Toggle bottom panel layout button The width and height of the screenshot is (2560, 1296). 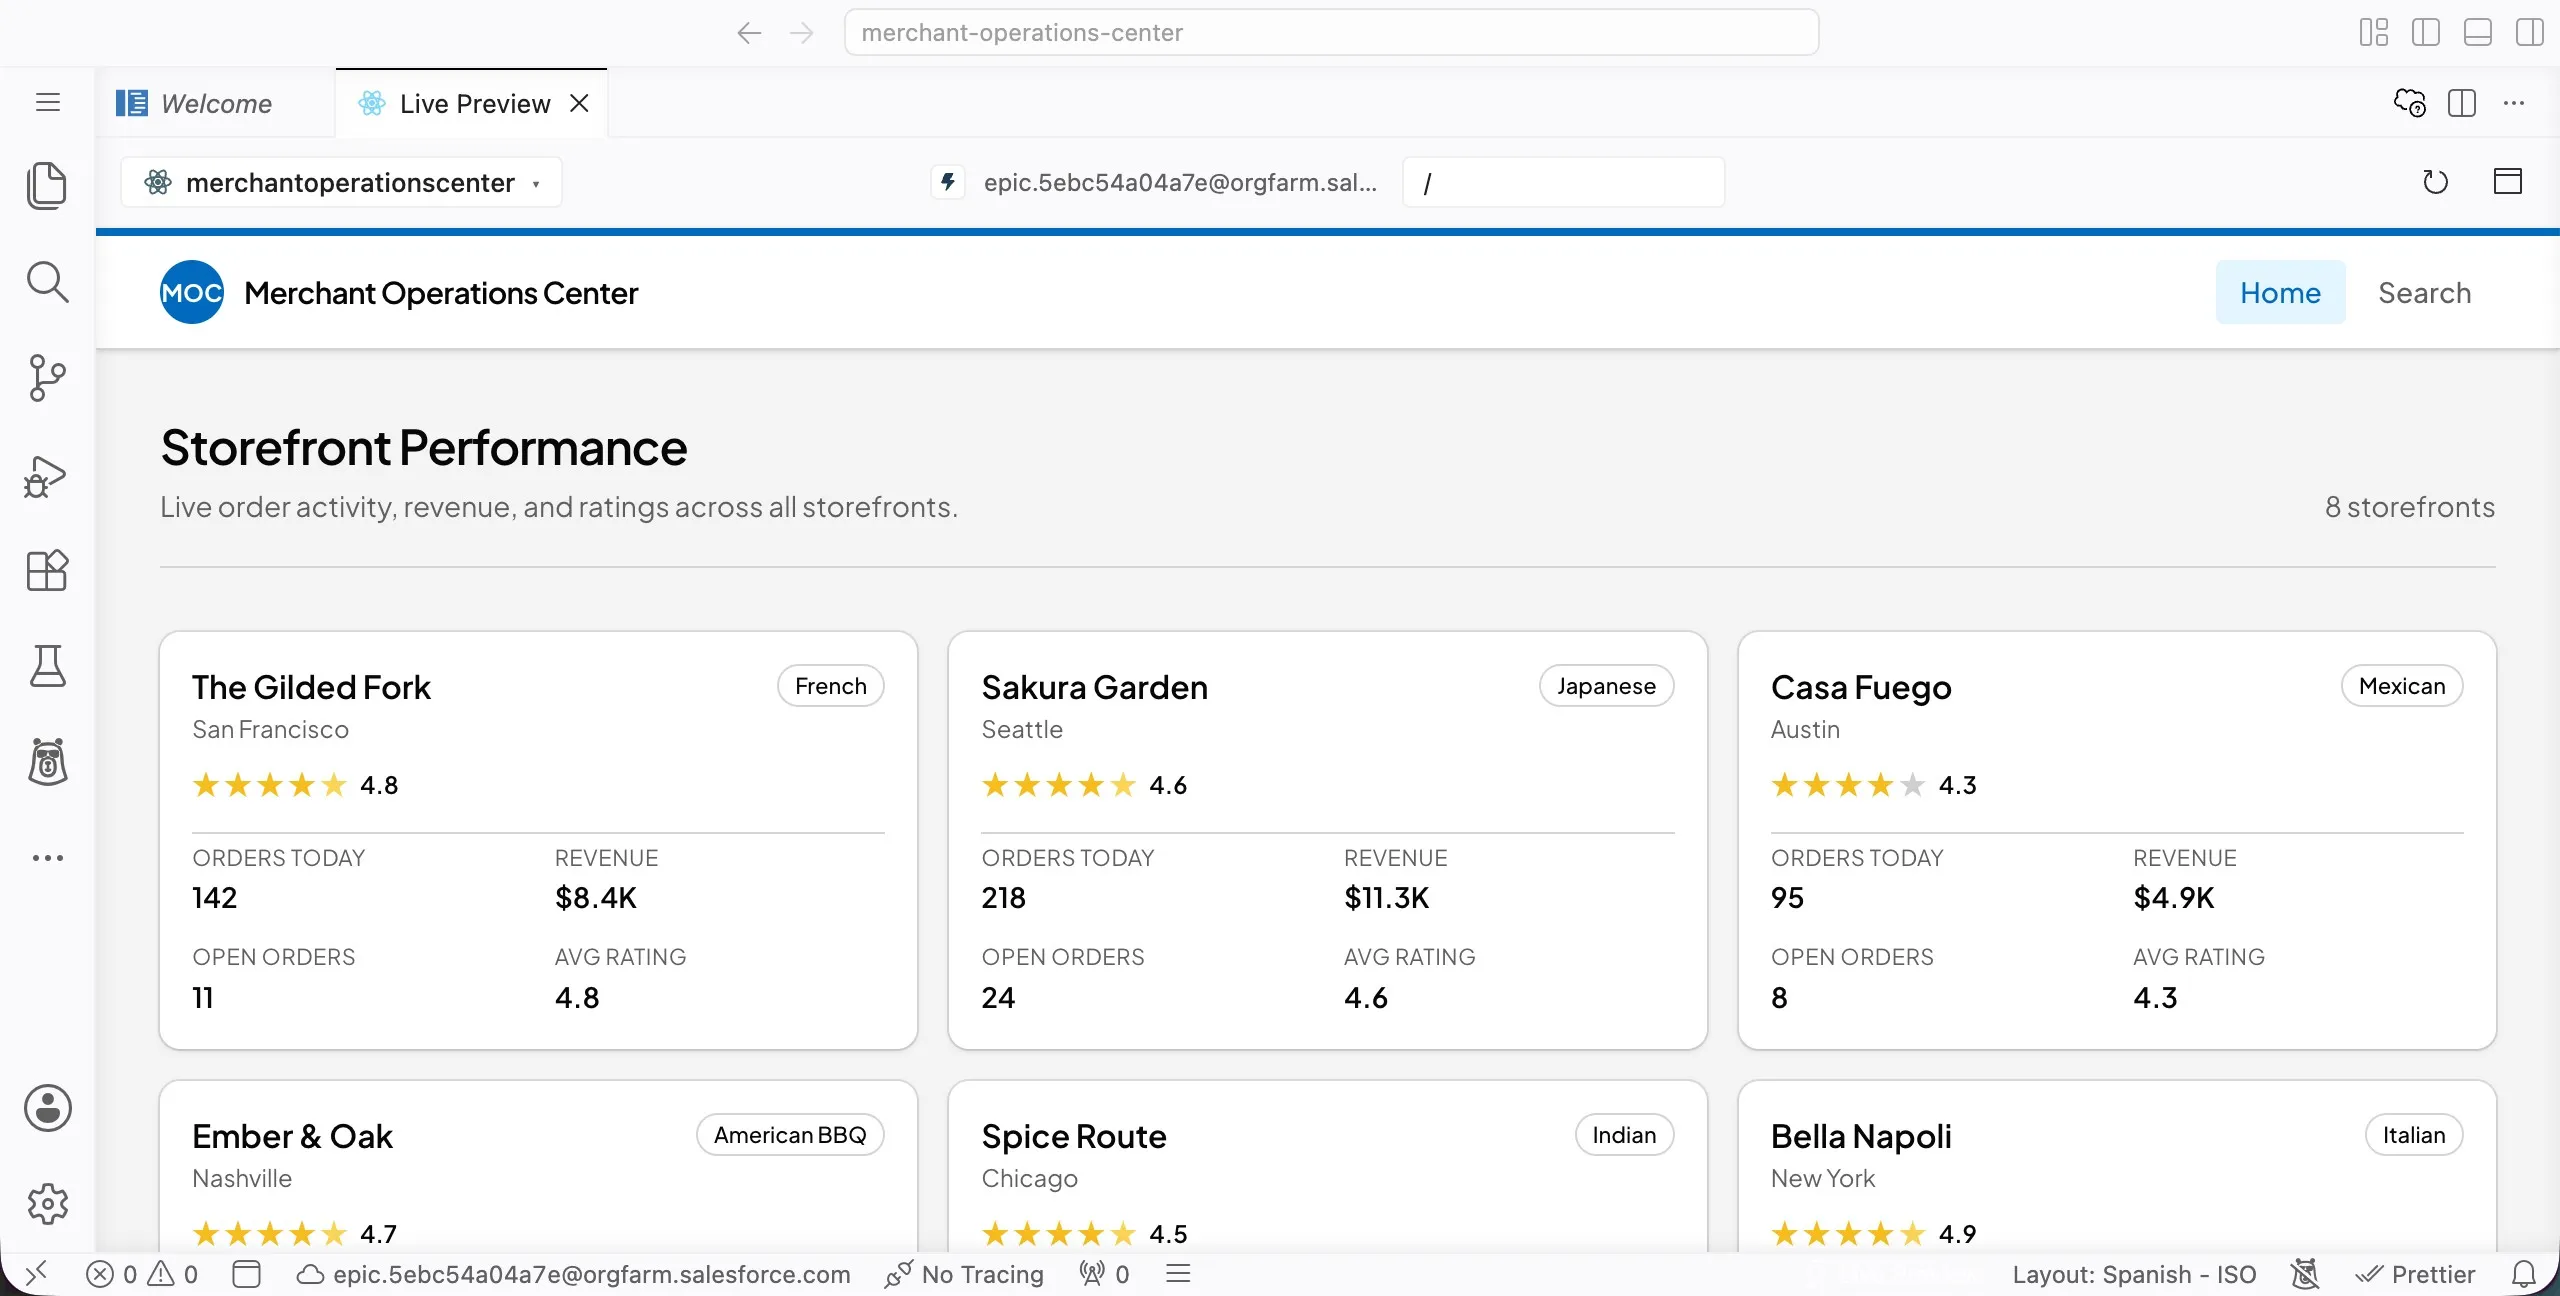pyautogui.click(x=2478, y=32)
